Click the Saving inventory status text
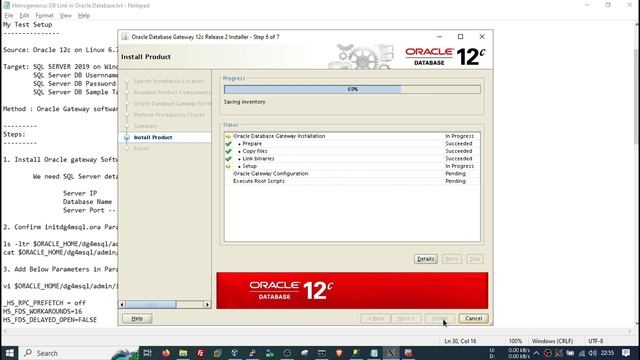640x360 pixels. pyautogui.click(x=244, y=102)
